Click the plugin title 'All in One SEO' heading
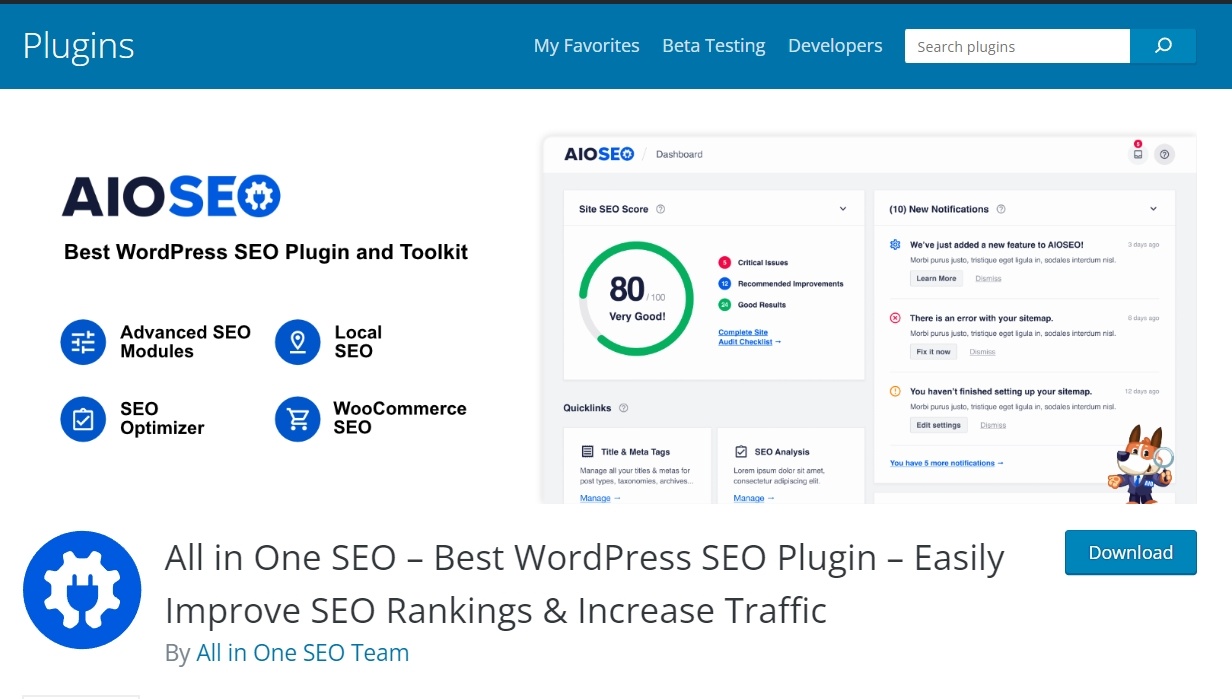Image resolution: width=1232 pixels, height=699 pixels. [x=584, y=583]
